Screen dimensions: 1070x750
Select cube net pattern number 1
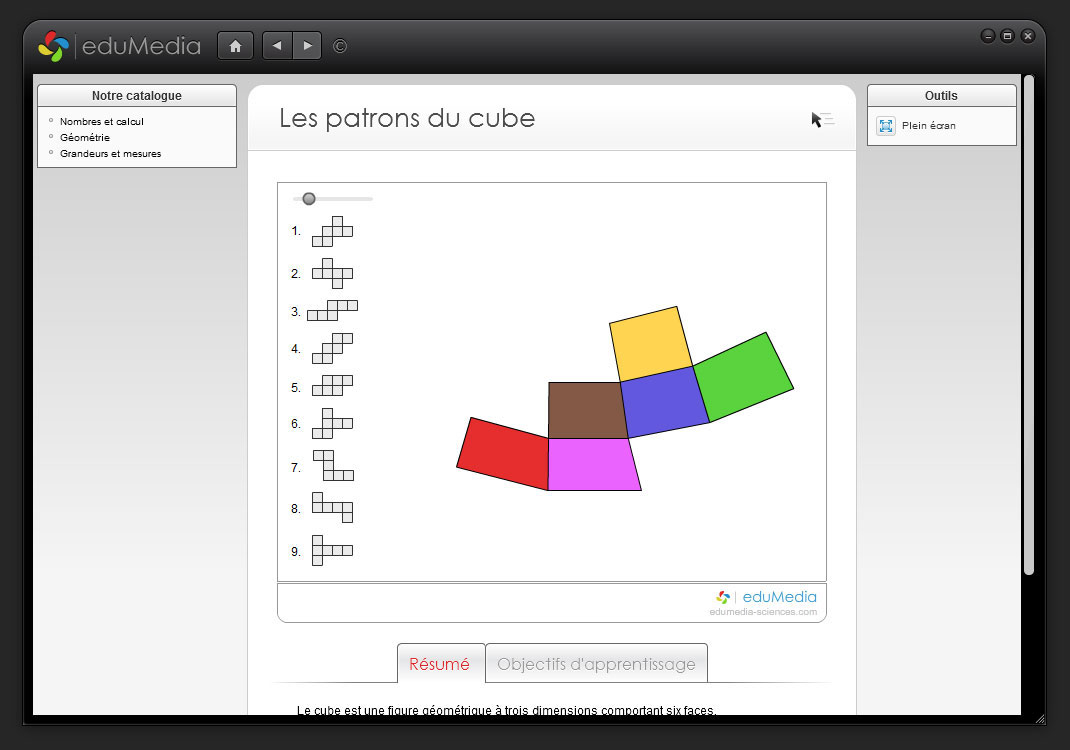click(332, 231)
